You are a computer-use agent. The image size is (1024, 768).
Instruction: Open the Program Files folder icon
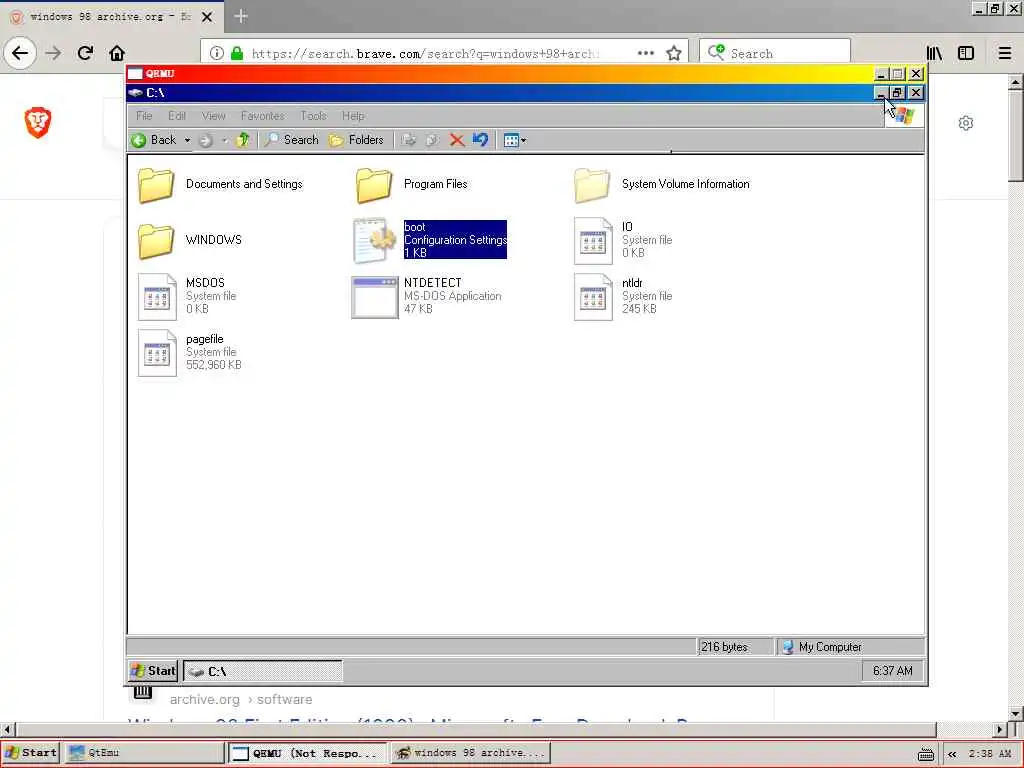click(x=374, y=185)
